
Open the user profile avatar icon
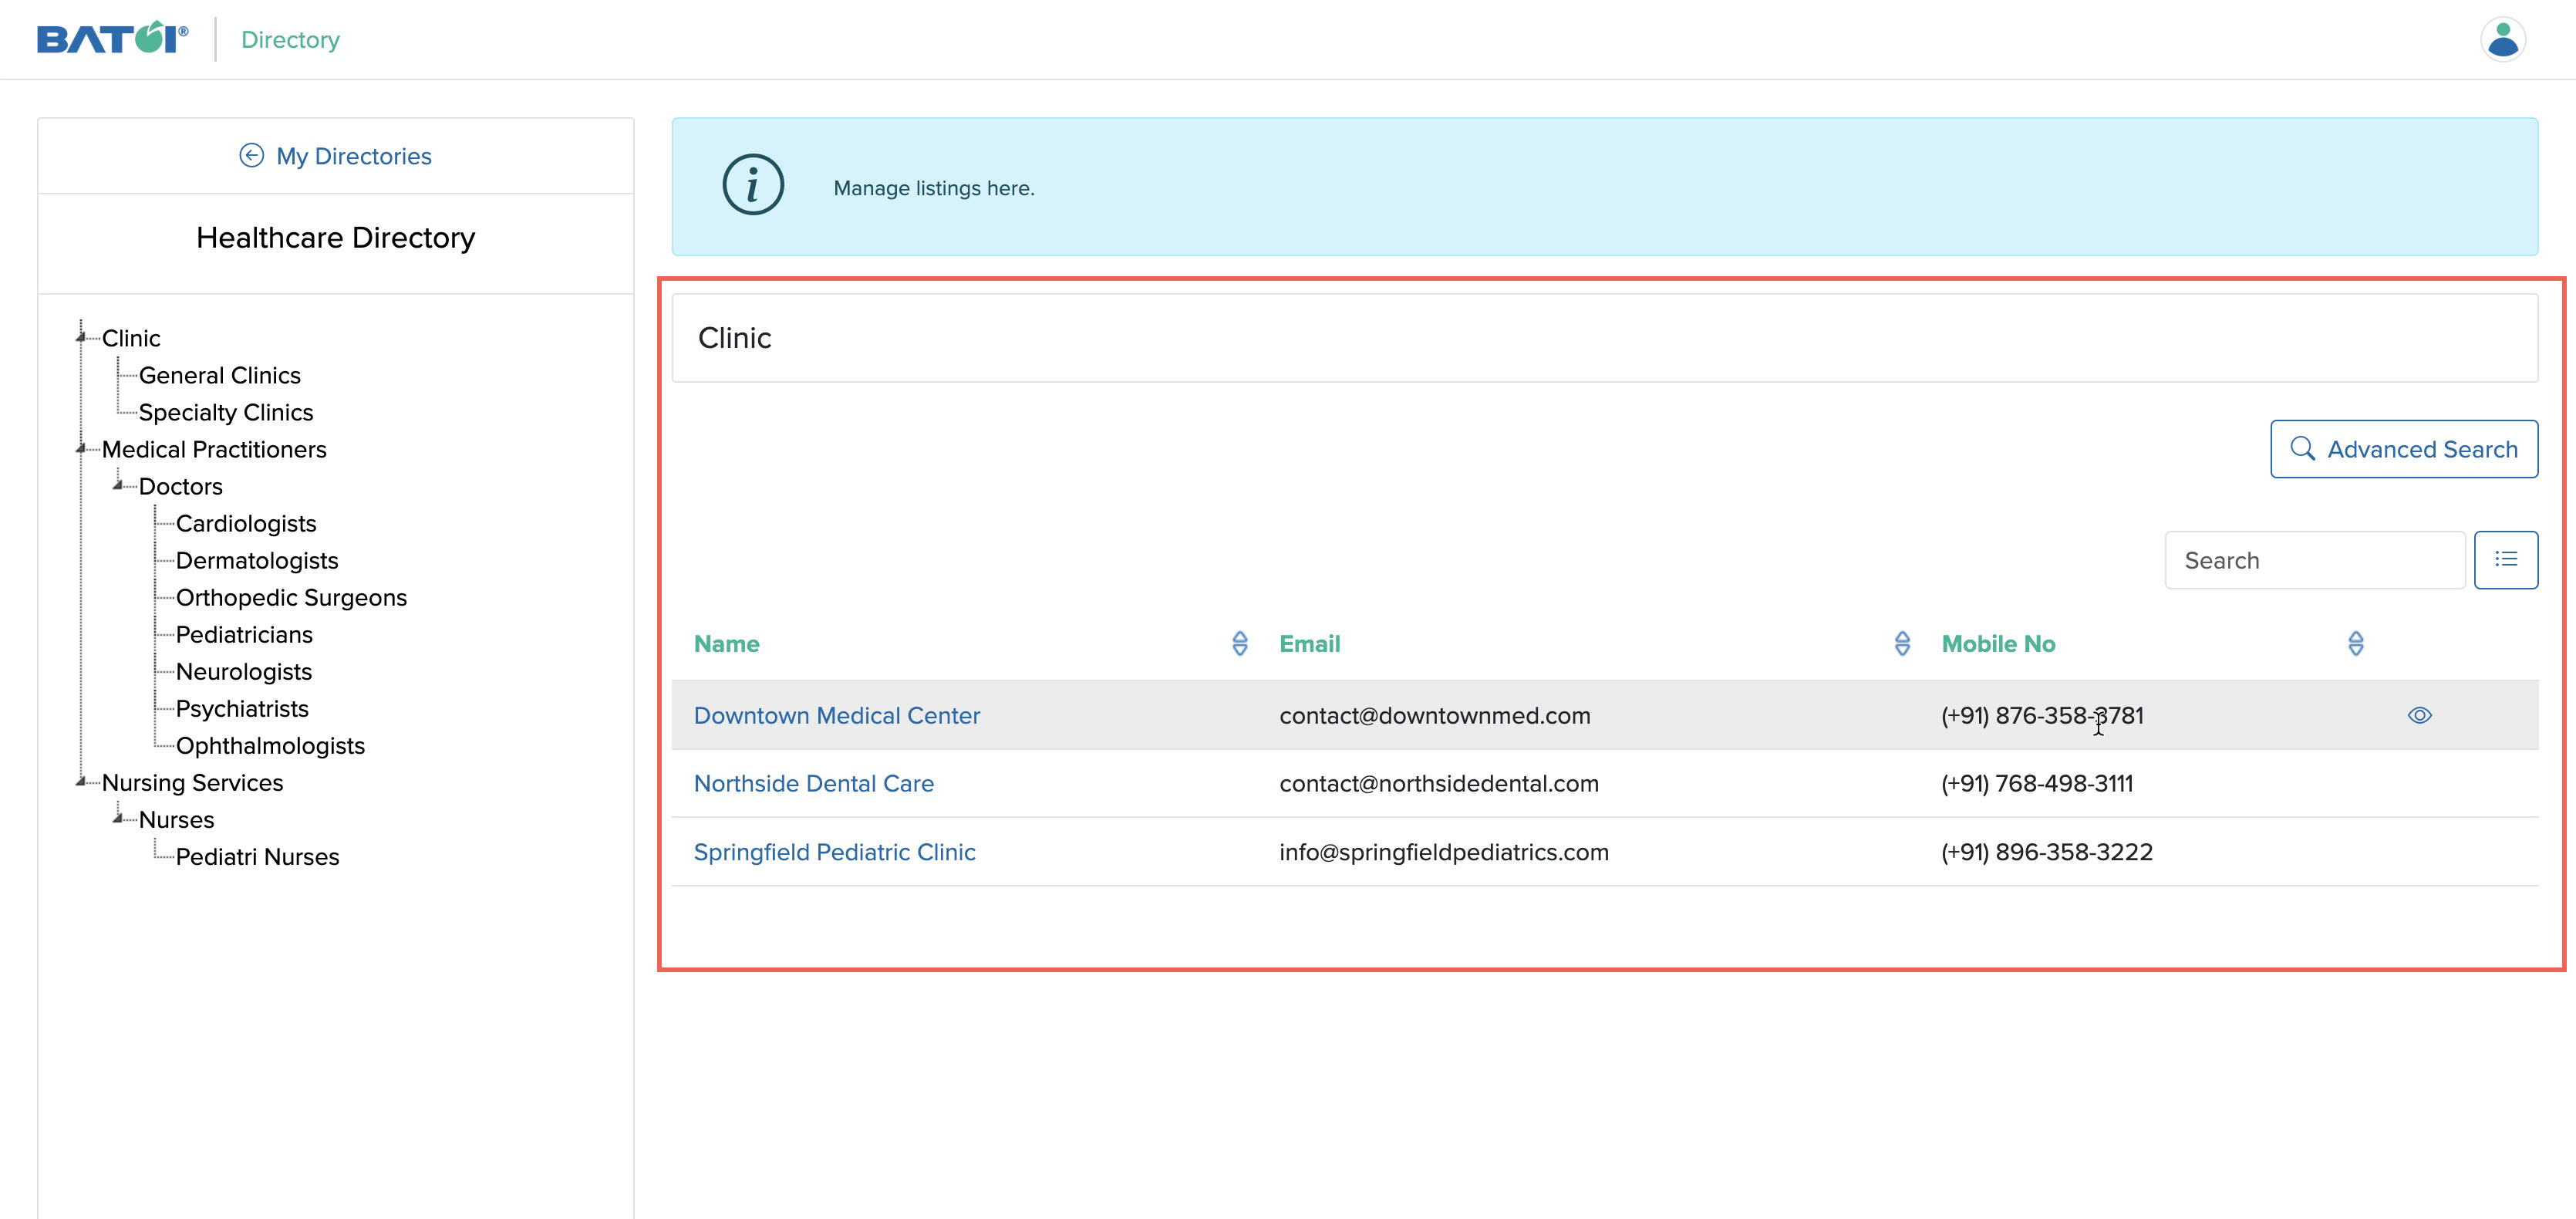(2502, 39)
